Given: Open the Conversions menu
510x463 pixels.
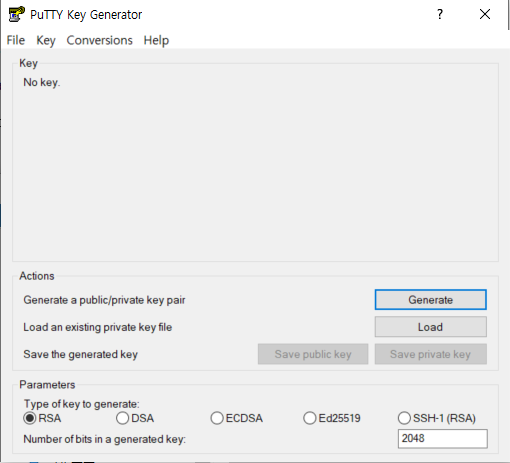Looking at the screenshot, I should tap(99, 40).
